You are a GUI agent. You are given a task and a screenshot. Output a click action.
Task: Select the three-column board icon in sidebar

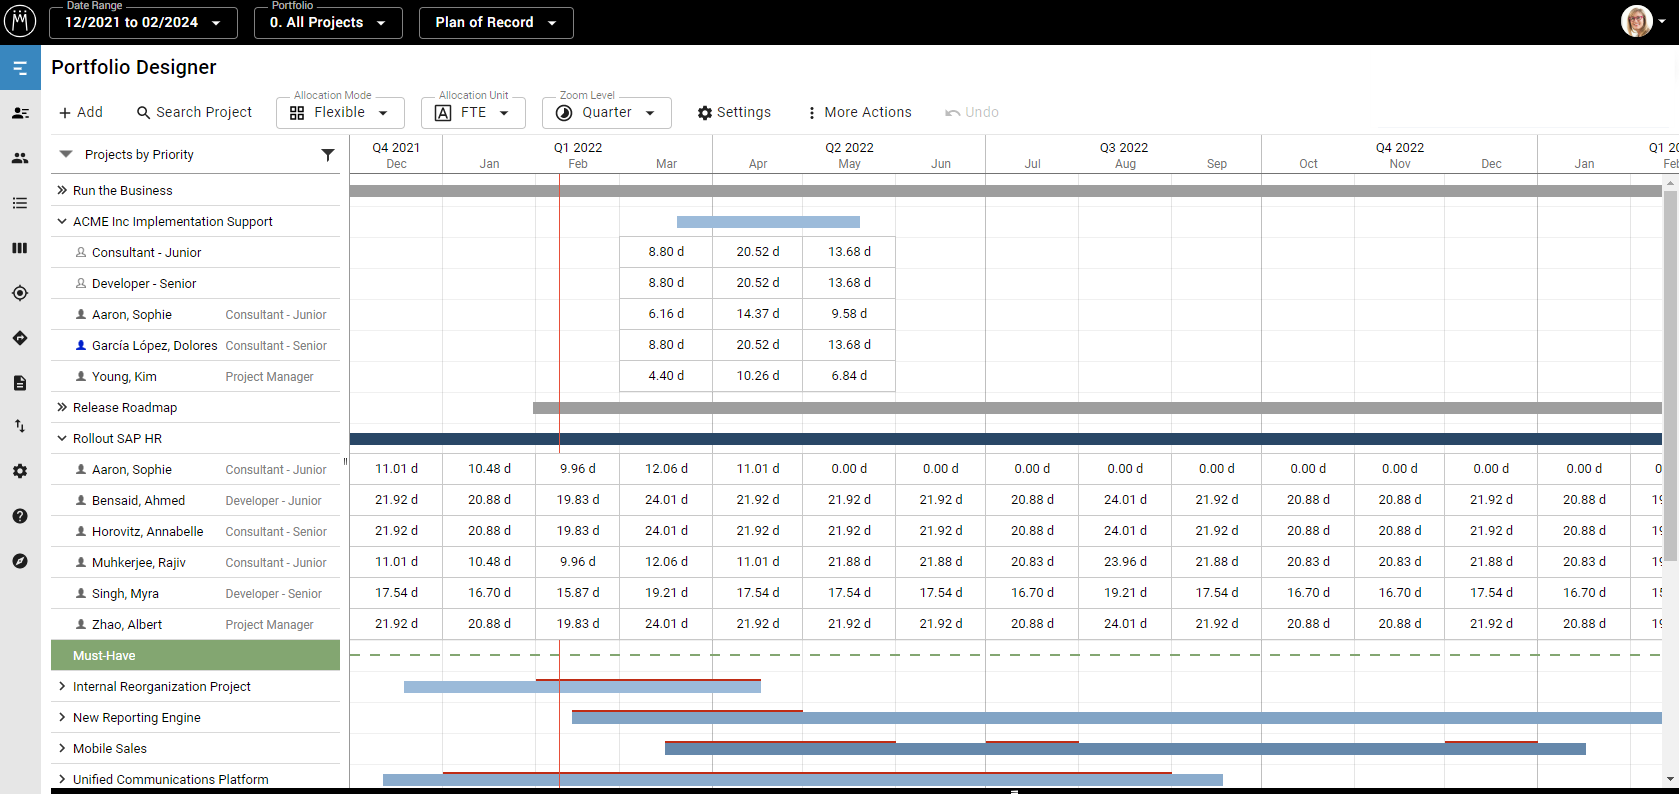coord(20,248)
